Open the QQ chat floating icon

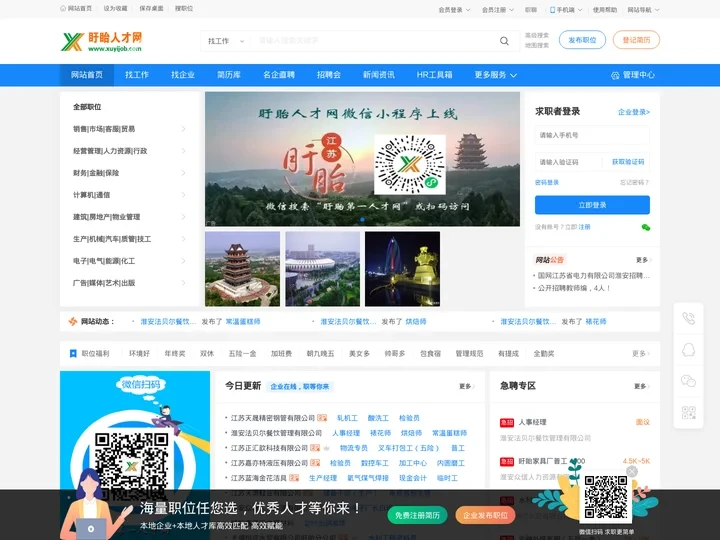click(x=688, y=350)
